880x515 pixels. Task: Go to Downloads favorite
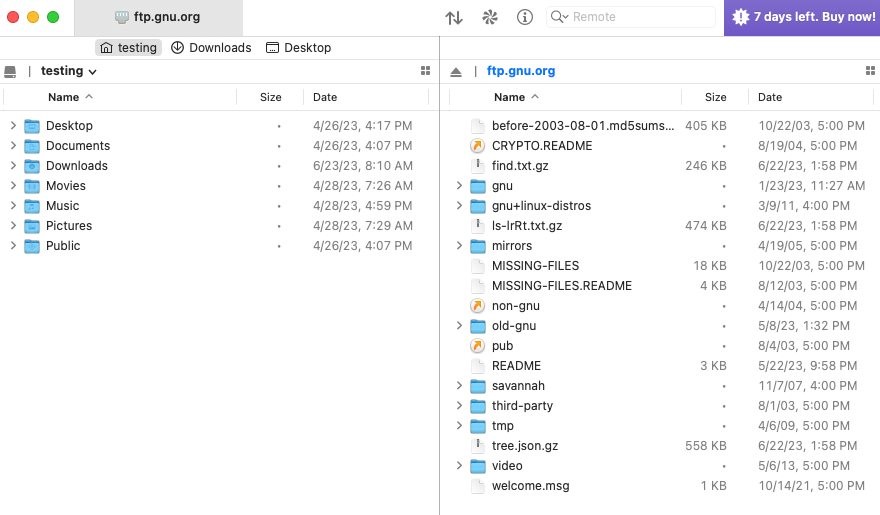coord(211,48)
